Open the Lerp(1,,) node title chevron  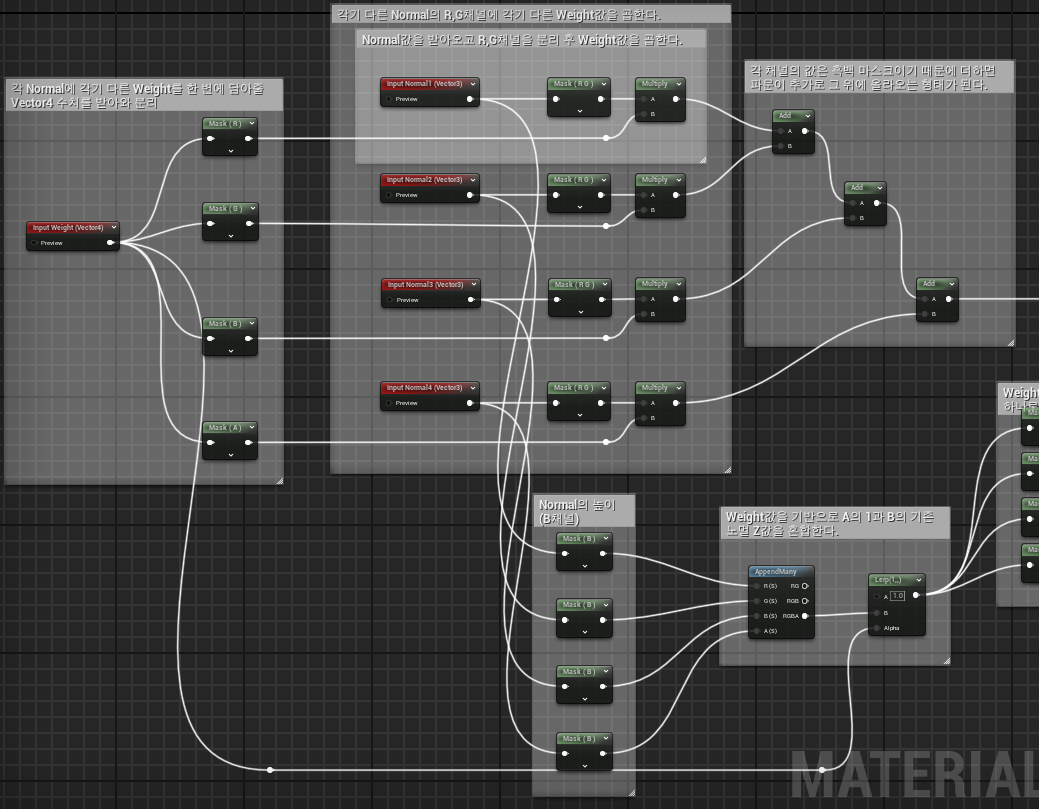click(918, 580)
